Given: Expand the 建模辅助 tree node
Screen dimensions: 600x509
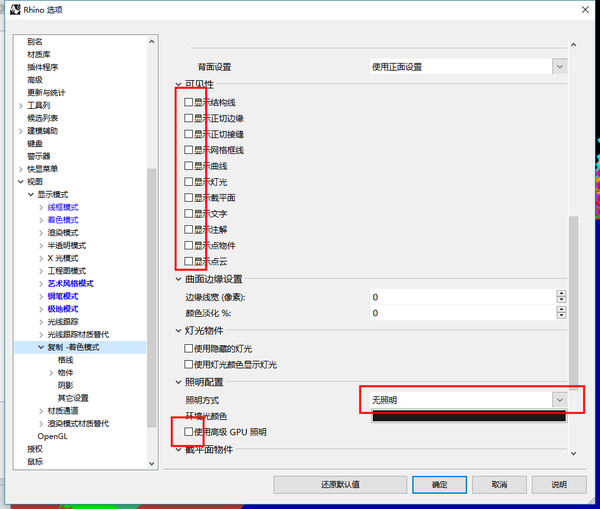Looking at the screenshot, I should click(x=21, y=131).
